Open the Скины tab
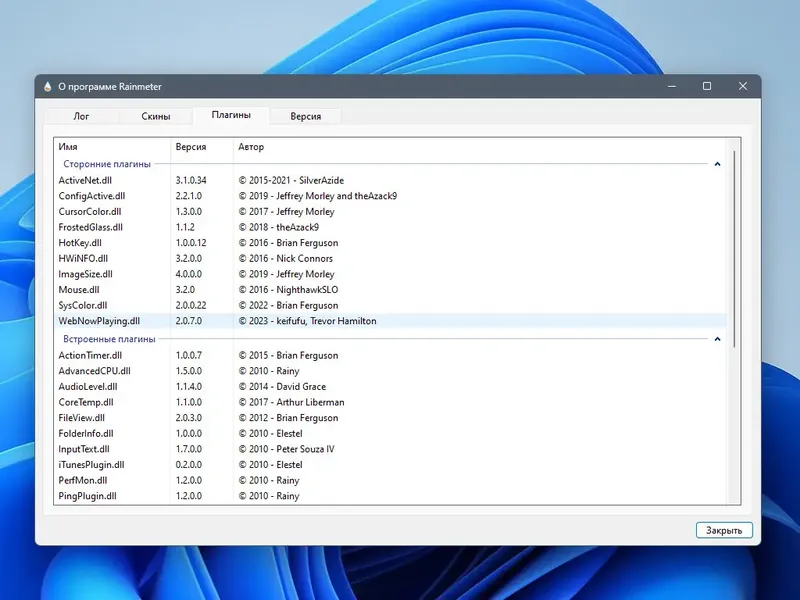This screenshot has height=600, width=800. [x=156, y=116]
